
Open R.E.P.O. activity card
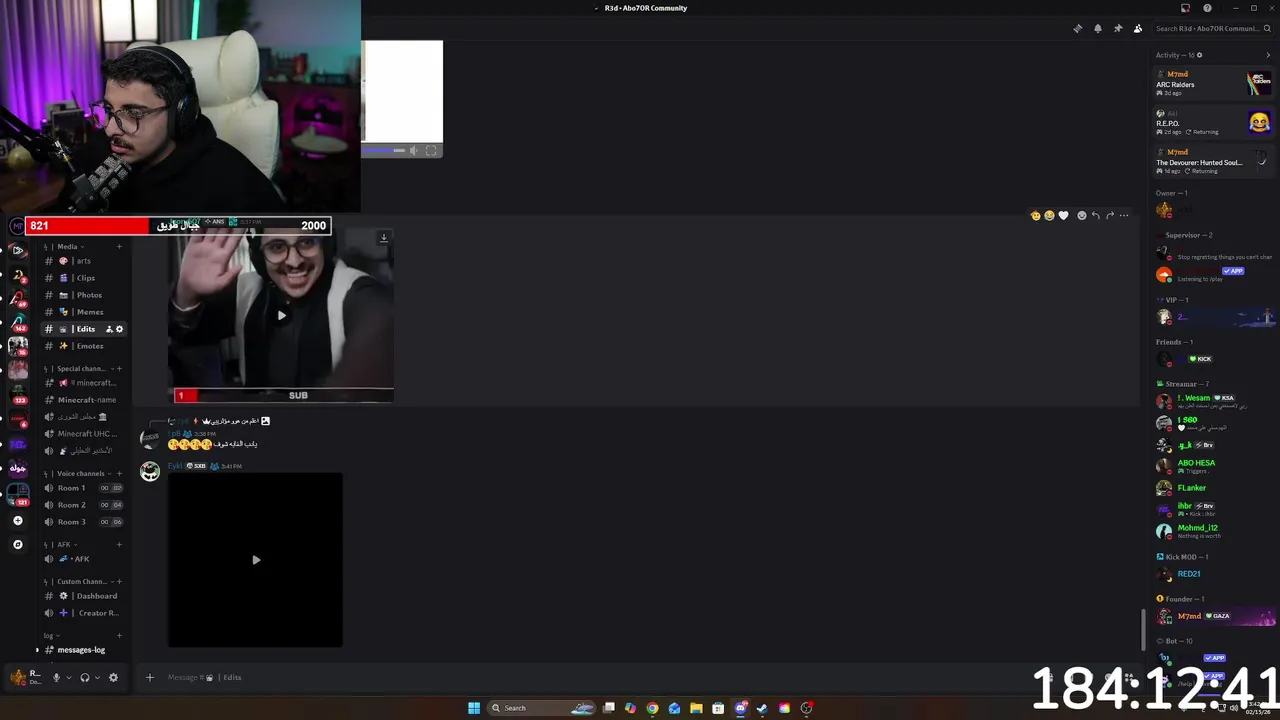1214,123
